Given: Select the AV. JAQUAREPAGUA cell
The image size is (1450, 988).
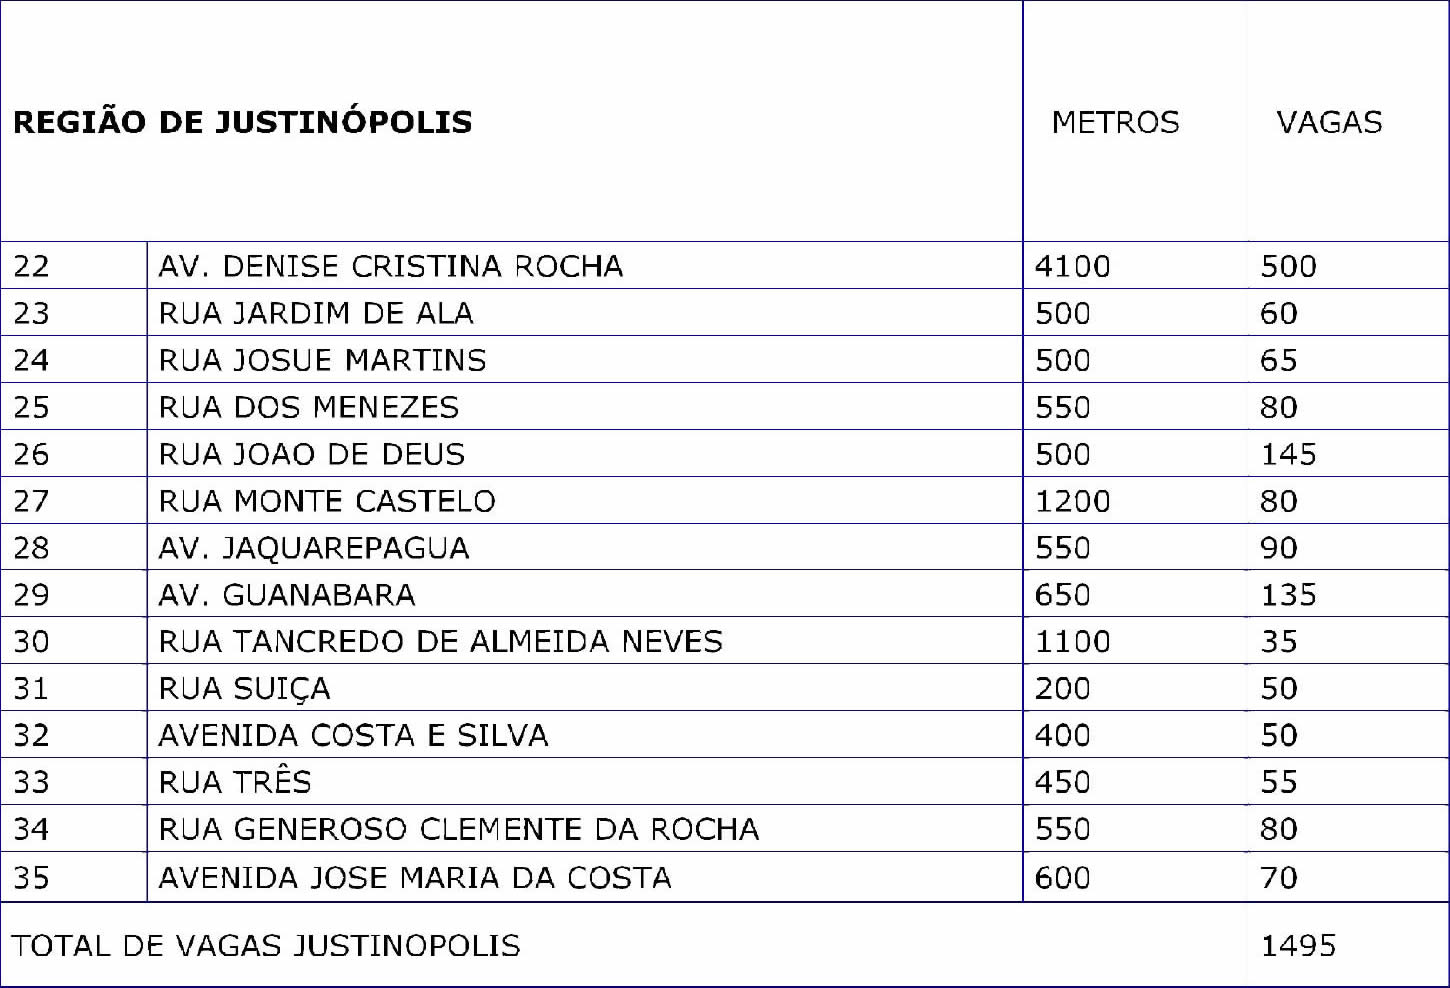Looking at the screenshot, I should click(x=314, y=548).
